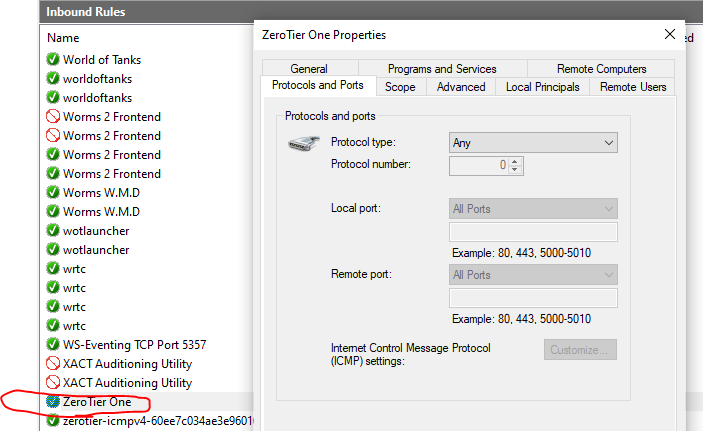Expand the Local port dropdown
The image size is (703, 431).
pos(533,209)
